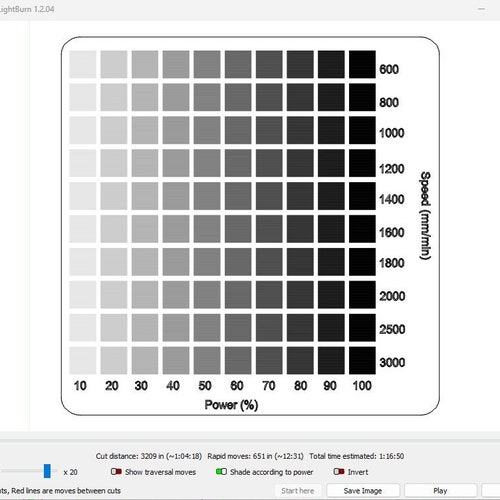Image resolution: width=500 pixels, height=500 pixels.
Task: Click the Power (%) axis label
Action: 231,405
